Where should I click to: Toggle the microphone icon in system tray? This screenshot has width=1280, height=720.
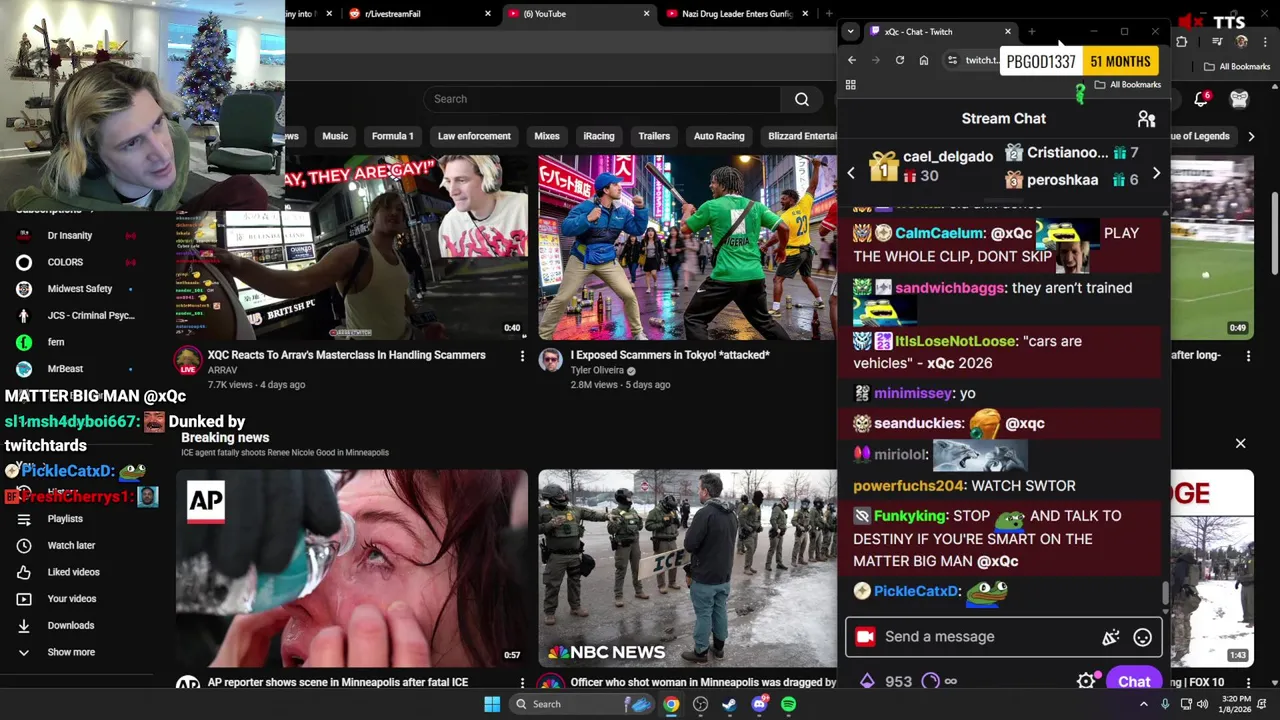(1165, 704)
